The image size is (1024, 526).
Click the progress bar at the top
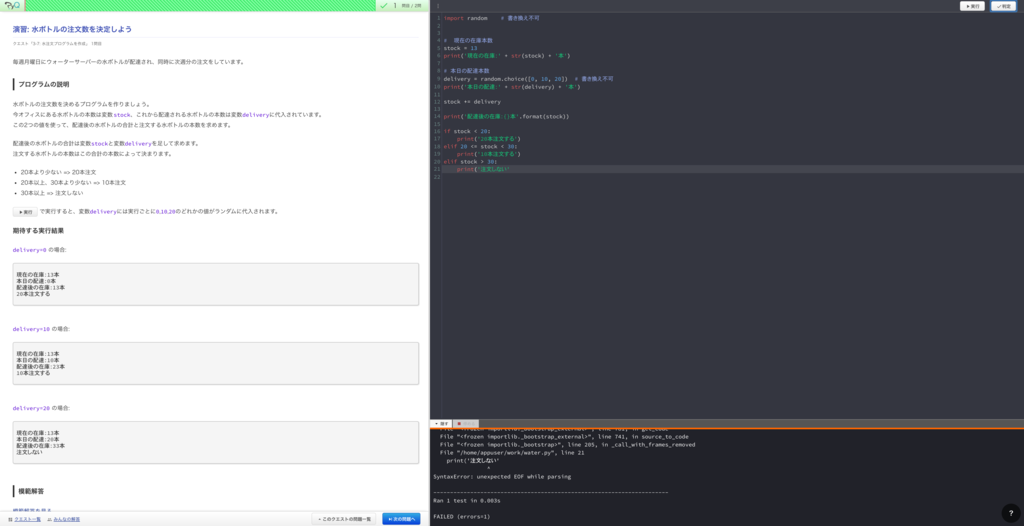[x=200, y=5]
